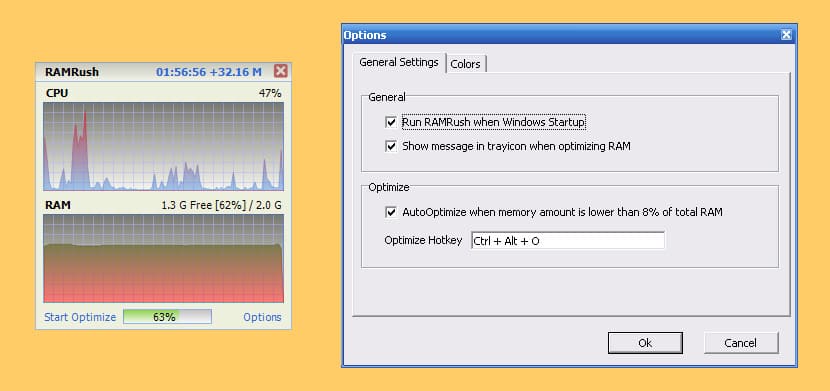
Task: Click the Start Optimize link
Action: coord(80,317)
